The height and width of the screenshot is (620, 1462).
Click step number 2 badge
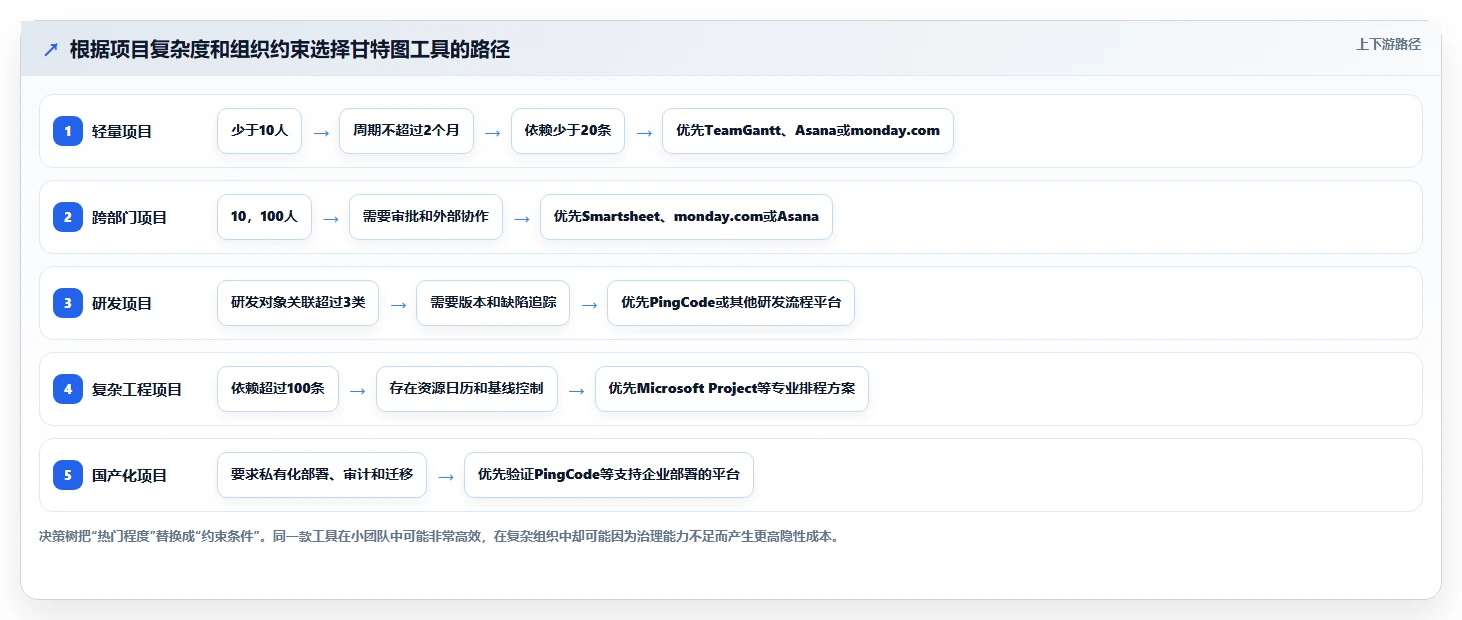(x=68, y=217)
